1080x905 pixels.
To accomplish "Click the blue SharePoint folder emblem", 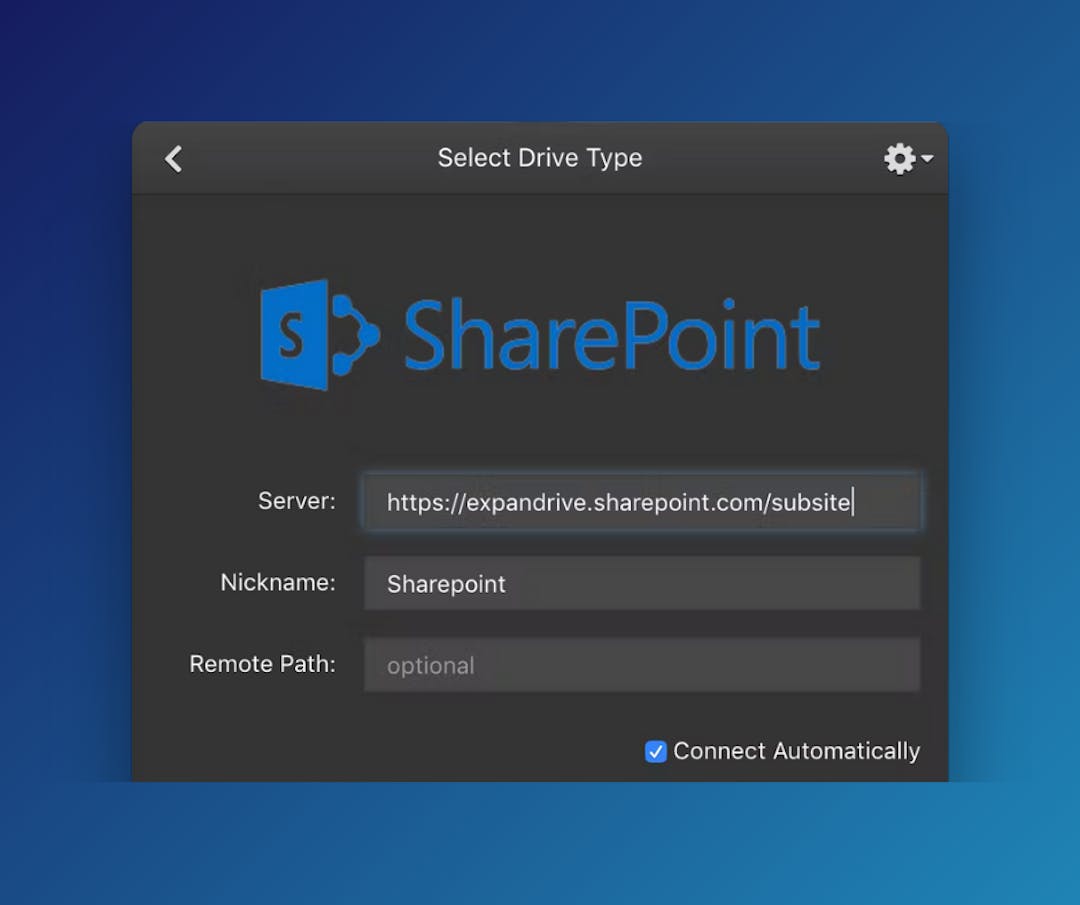I will click(x=295, y=333).
